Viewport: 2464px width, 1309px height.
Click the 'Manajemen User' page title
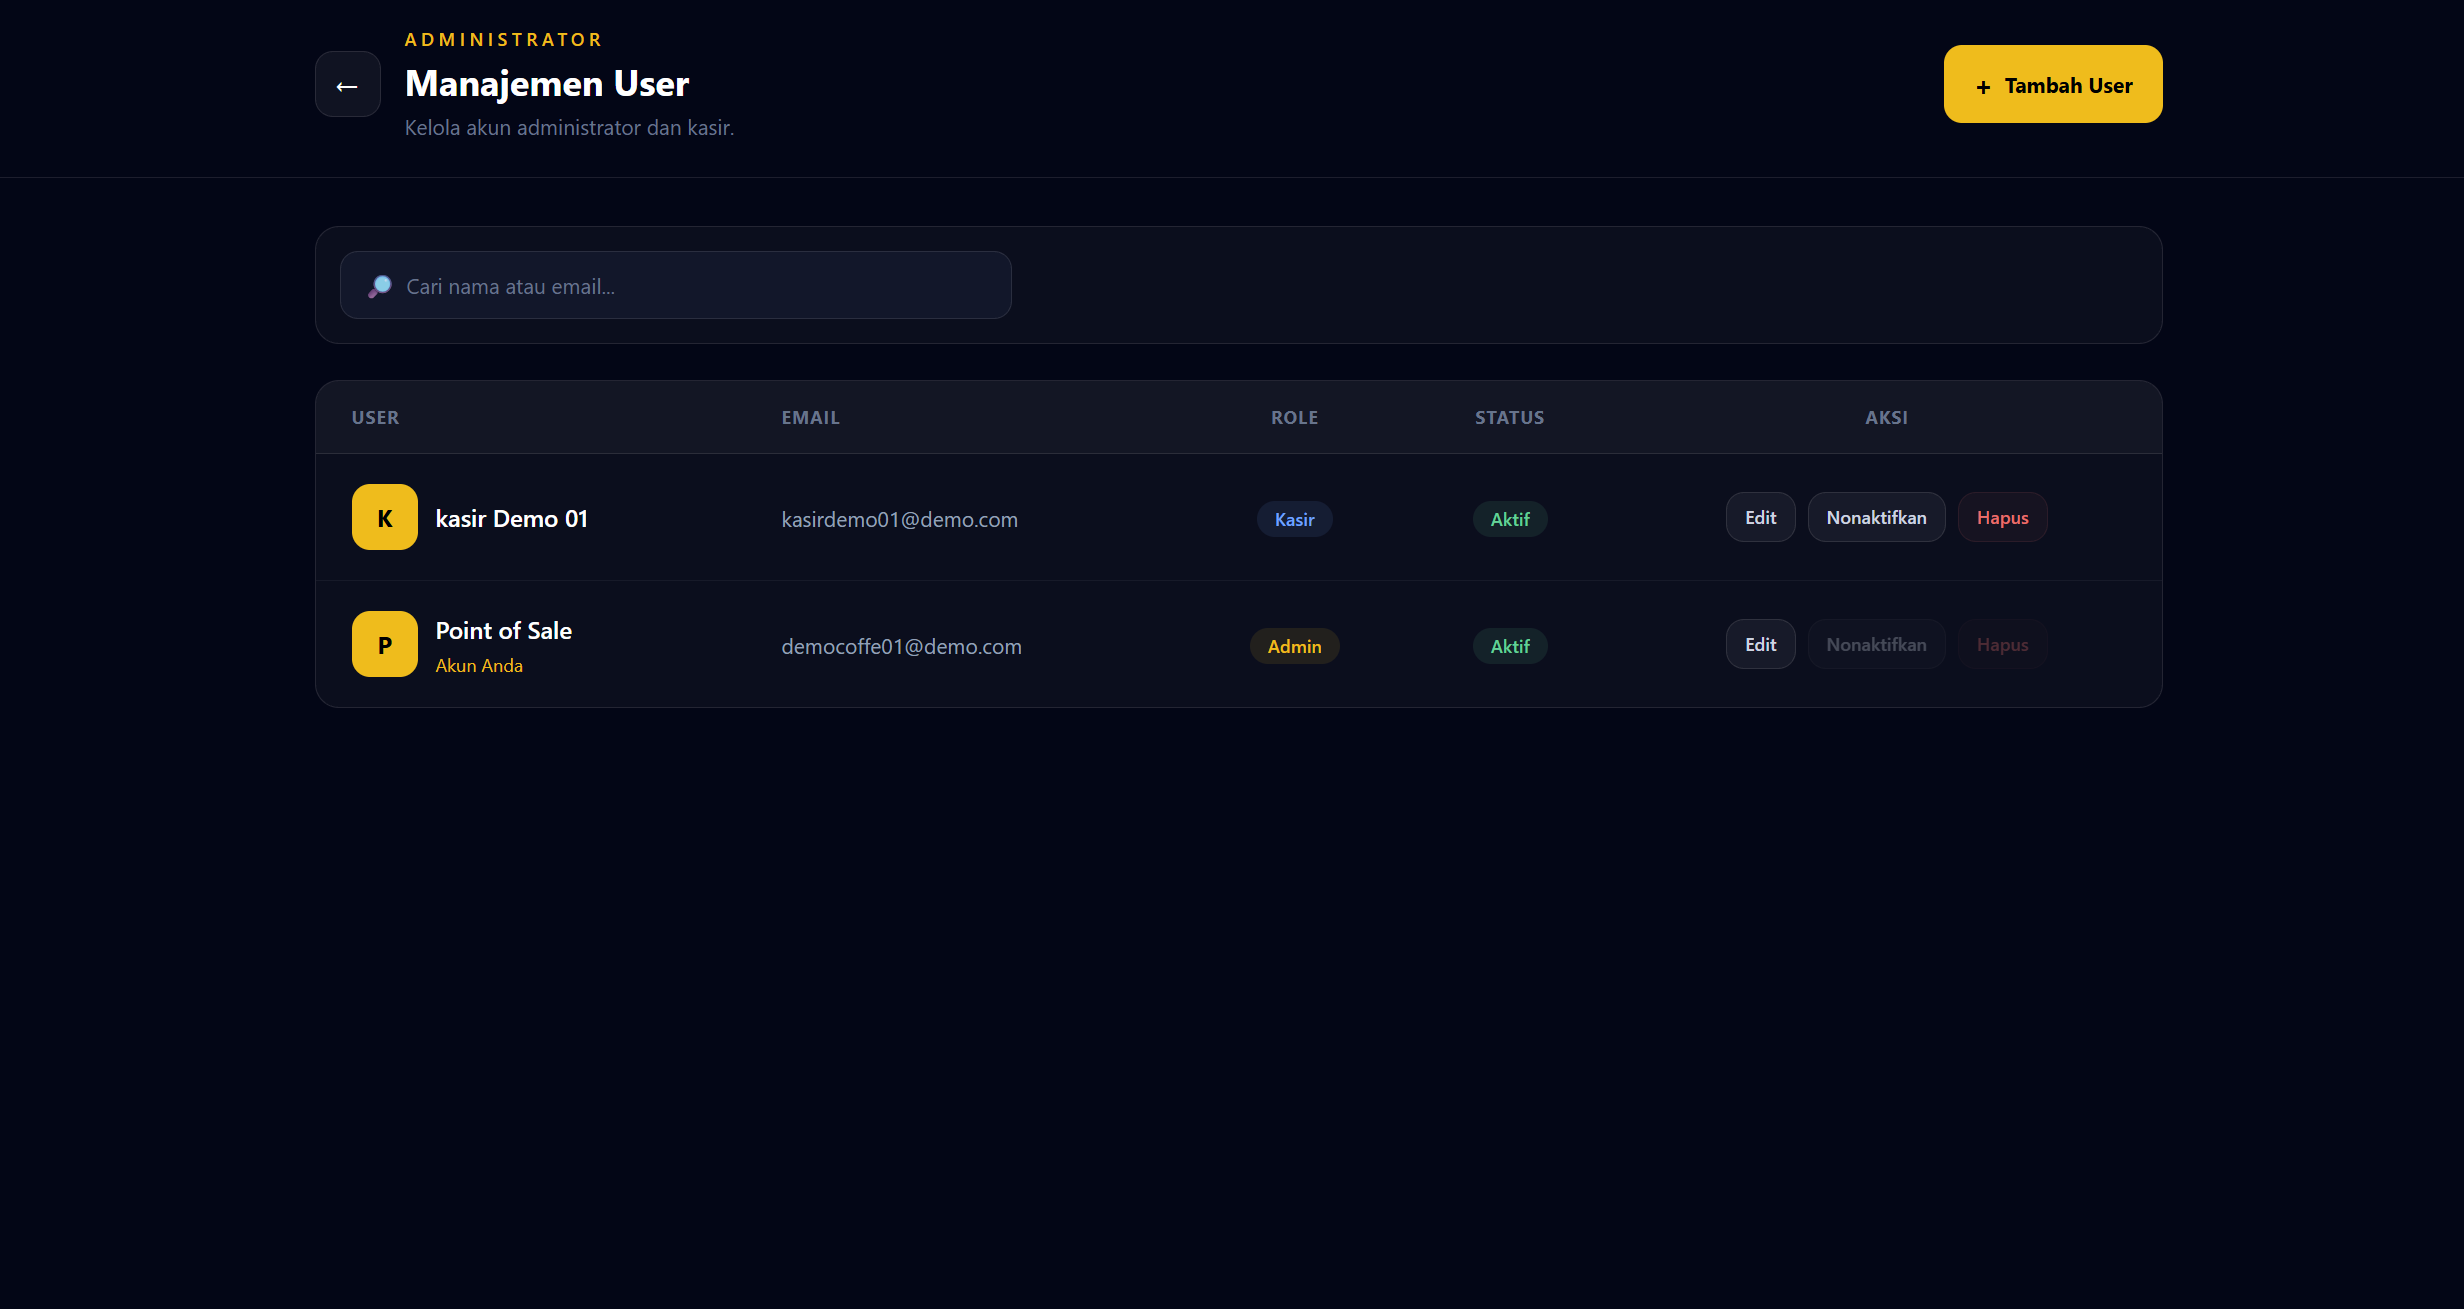coord(547,83)
